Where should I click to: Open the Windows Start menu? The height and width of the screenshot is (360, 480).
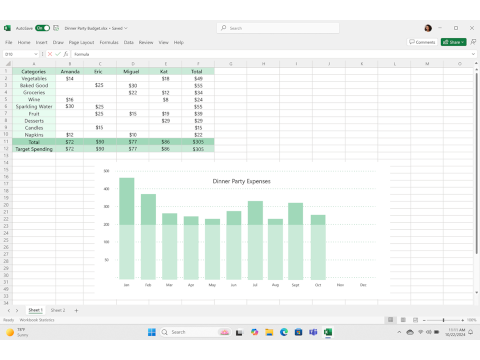[x=152, y=332]
